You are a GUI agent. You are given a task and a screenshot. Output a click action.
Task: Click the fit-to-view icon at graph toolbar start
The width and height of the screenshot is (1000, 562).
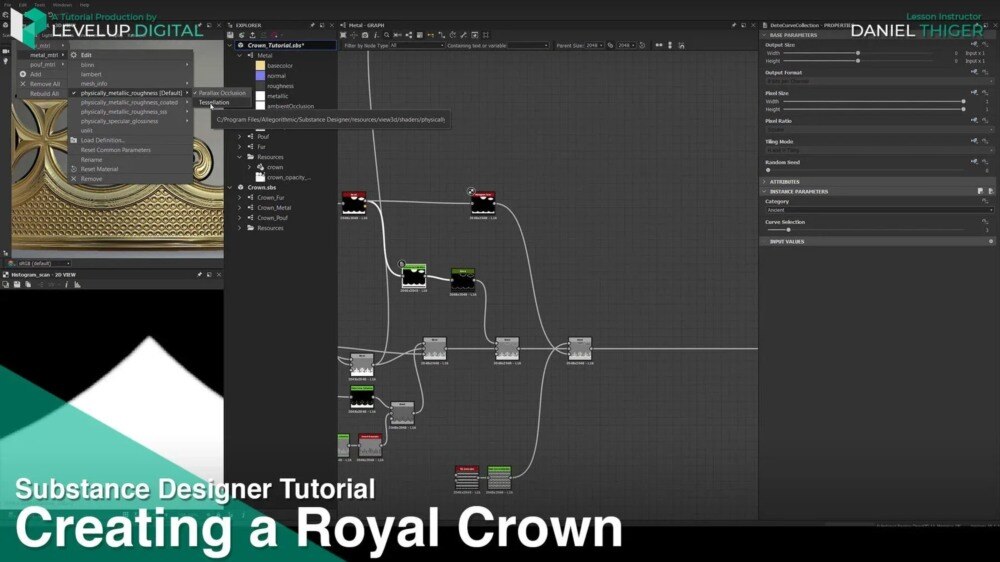[x=343, y=35]
